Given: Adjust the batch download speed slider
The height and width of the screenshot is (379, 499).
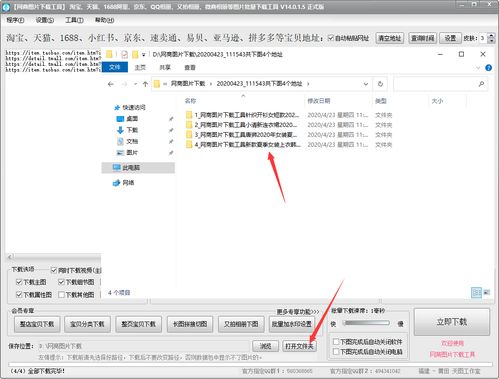Looking at the screenshot, I should coord(367,323).
